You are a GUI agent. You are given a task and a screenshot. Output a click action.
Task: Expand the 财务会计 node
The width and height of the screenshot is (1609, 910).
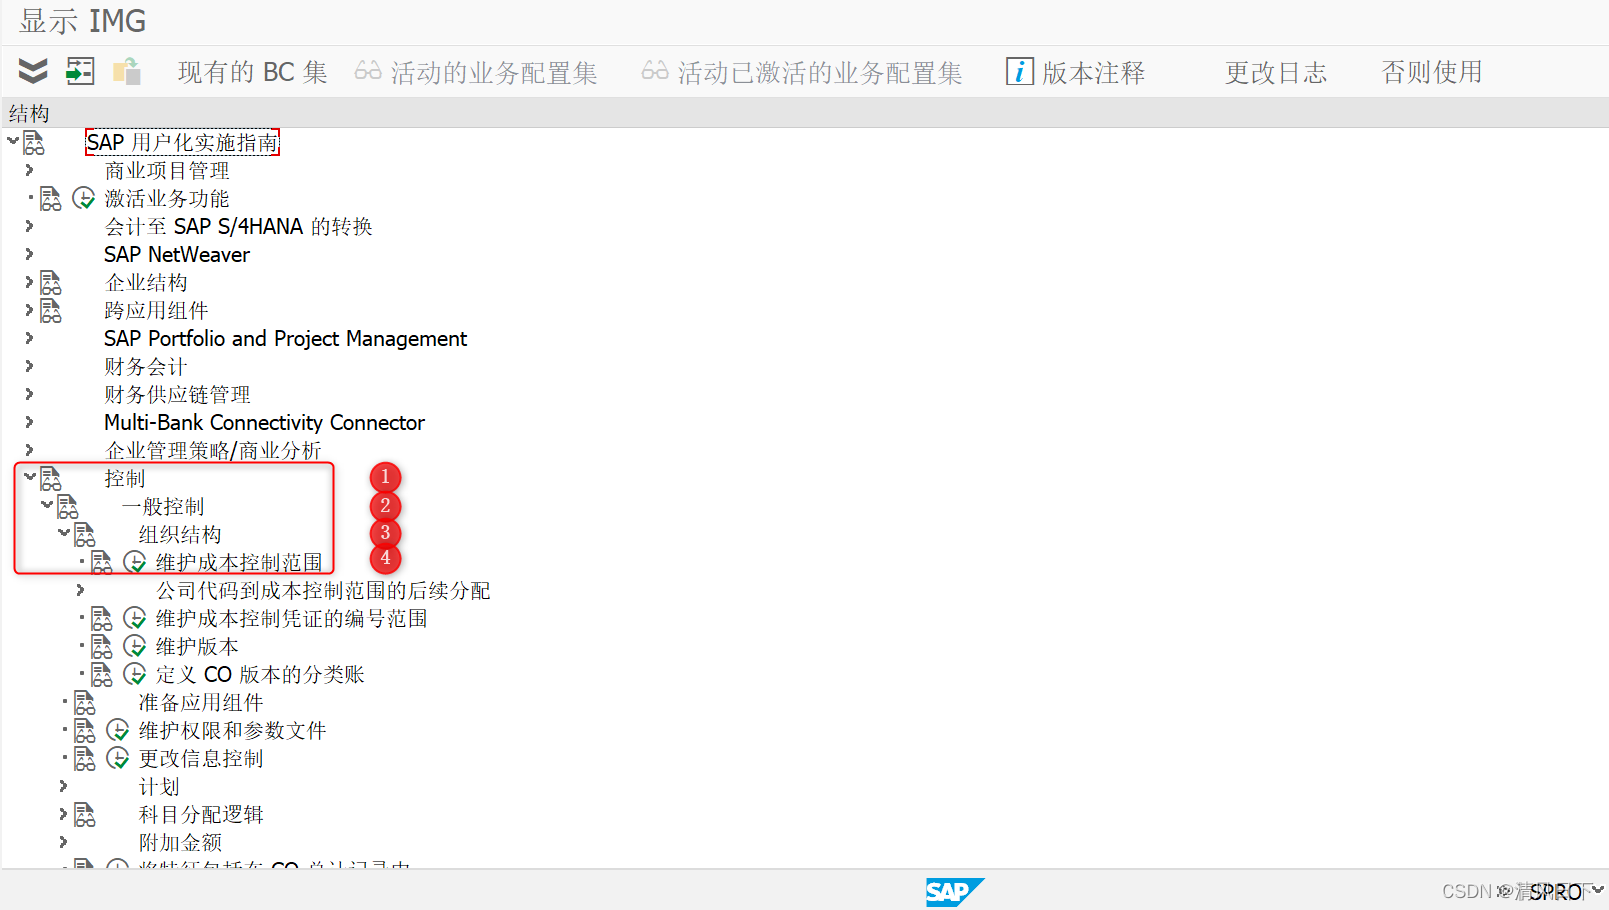point(29,366)
